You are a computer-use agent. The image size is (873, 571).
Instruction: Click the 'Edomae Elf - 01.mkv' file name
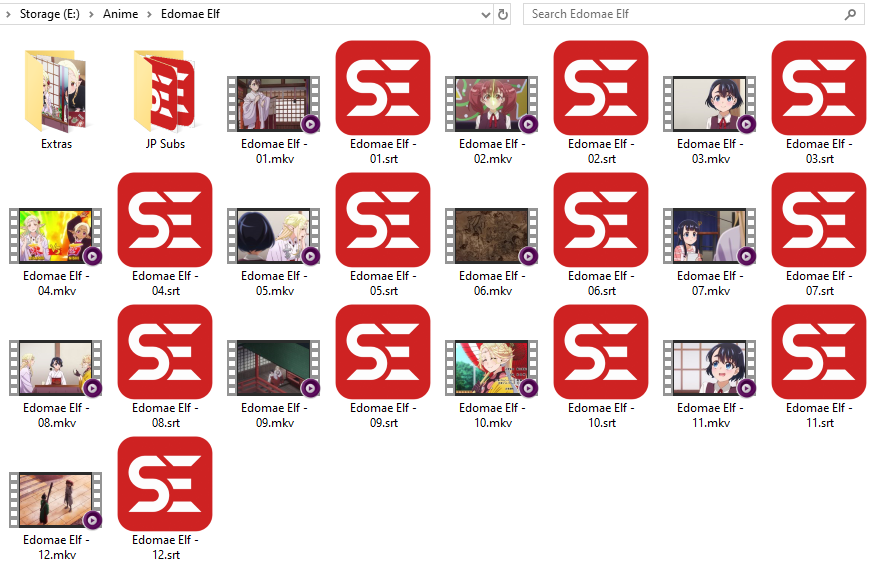(x=274, y=151)
